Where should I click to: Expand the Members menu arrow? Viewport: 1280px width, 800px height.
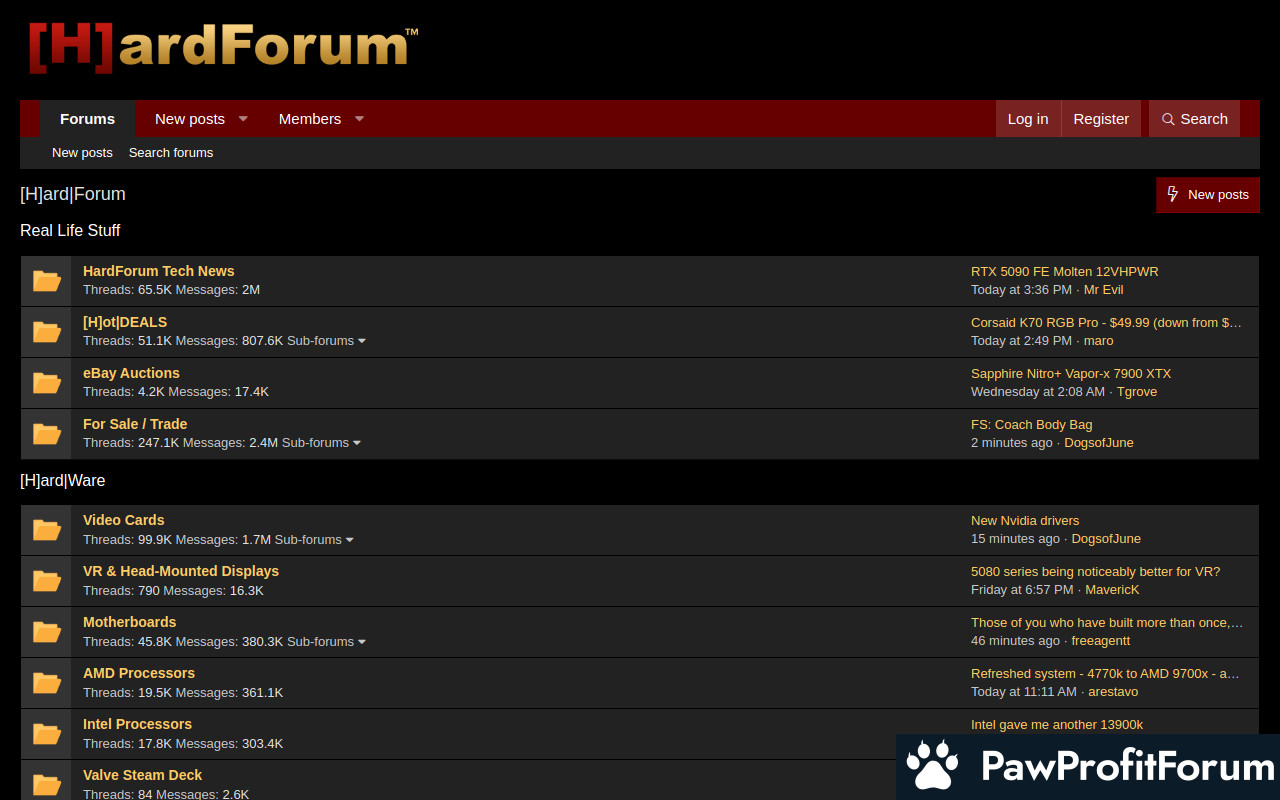point(359,119)
